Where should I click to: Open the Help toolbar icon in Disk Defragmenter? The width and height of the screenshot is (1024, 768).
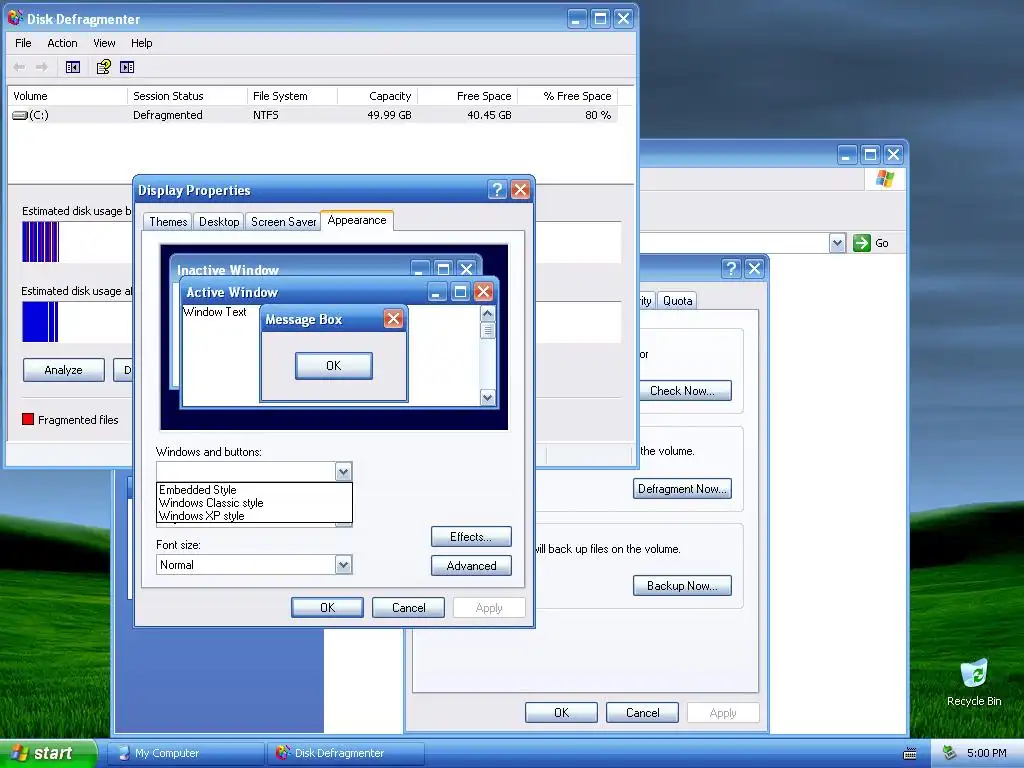104,67
